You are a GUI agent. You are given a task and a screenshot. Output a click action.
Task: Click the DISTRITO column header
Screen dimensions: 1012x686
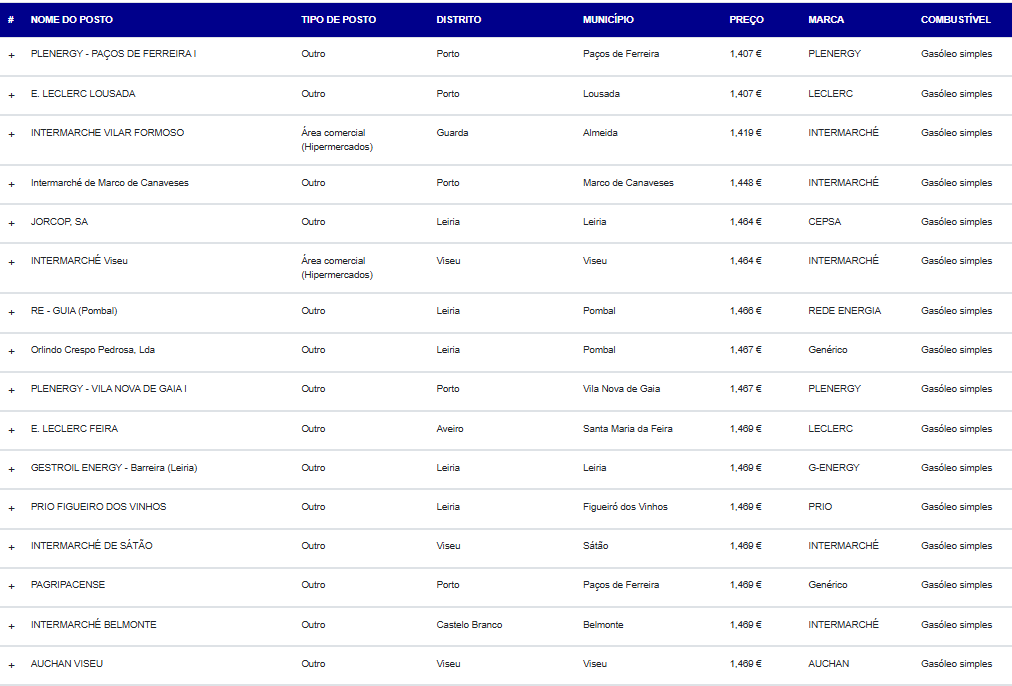click(x=458, y=20)
